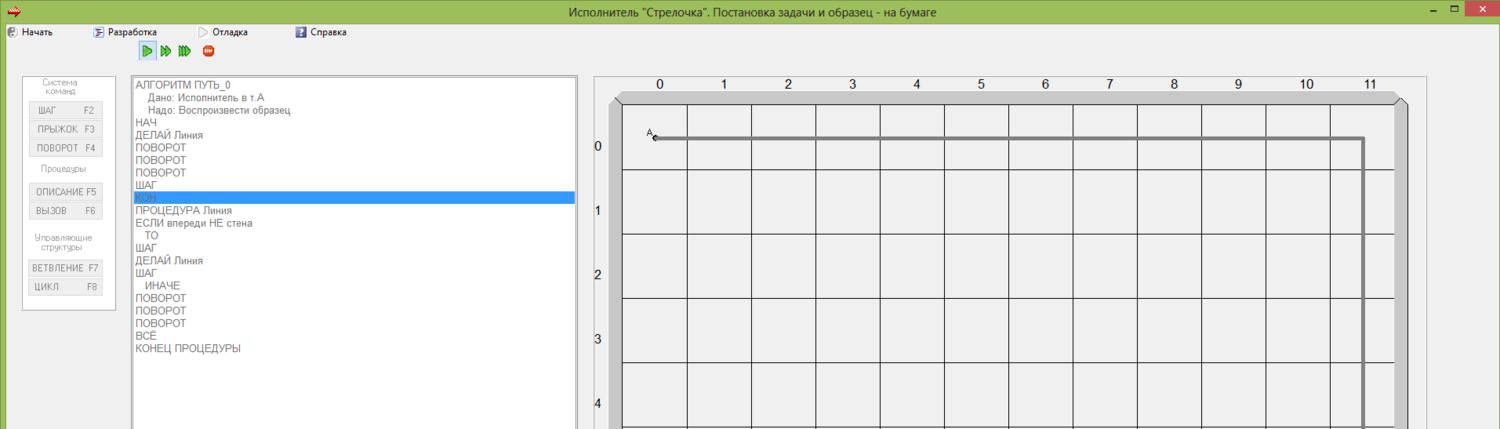The image size is (1500, 429).
Task: Click the green single-step run icon
Action: [147, 51]
